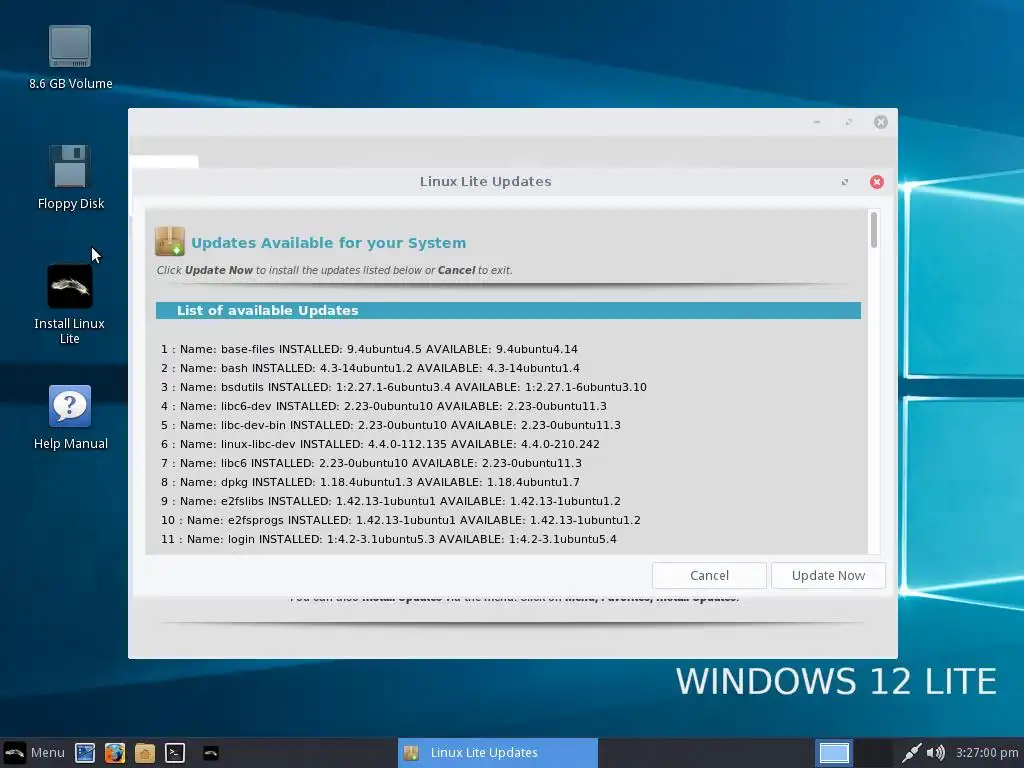Viewport: 1024px width, 768px height.
Task: Select the e2fsprogs update row
Action: 400,519
